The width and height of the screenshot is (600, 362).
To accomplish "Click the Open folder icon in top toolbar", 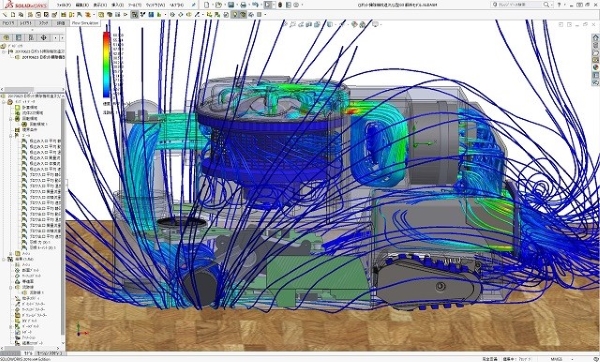I will point(218,5).
